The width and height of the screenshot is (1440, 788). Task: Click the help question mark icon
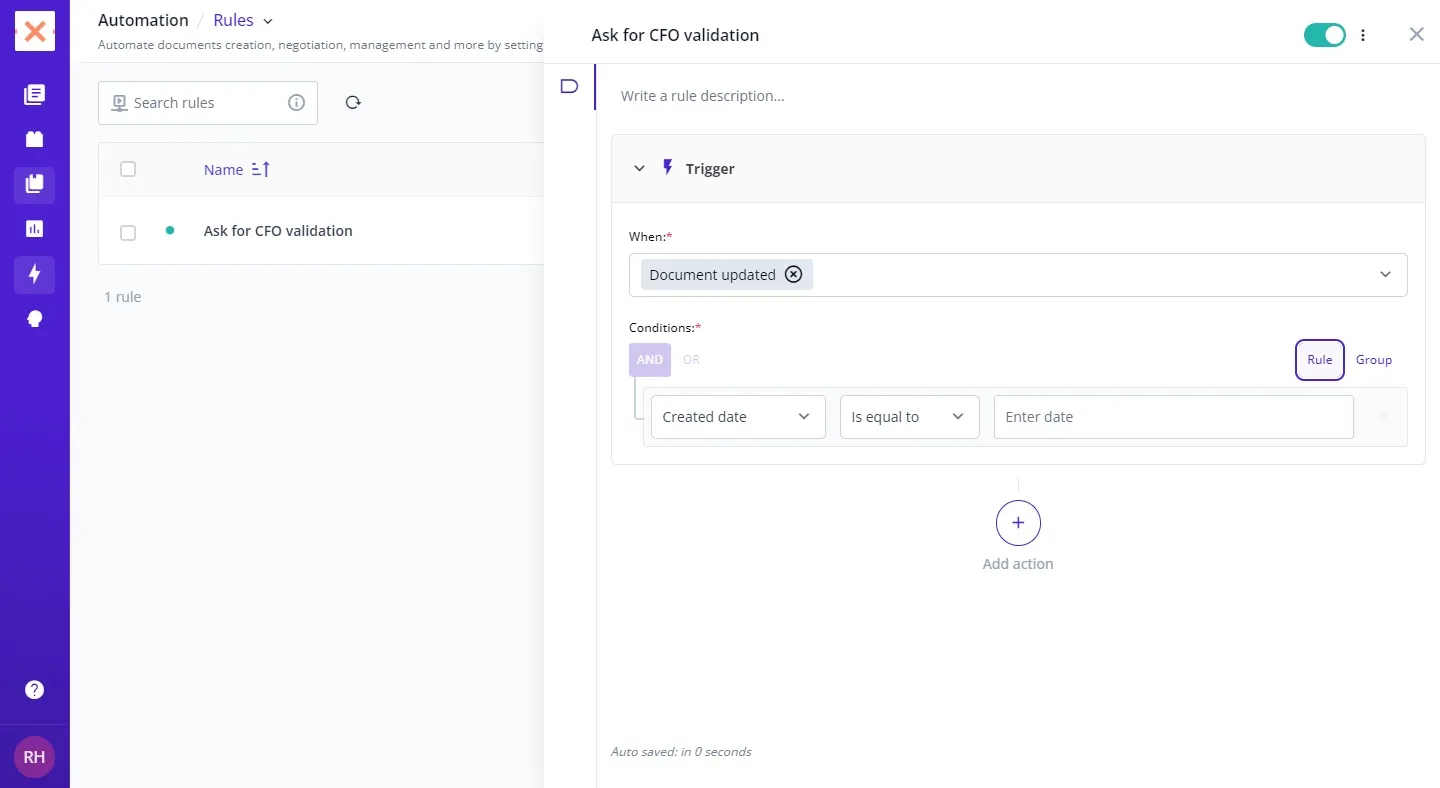tap(35, 690)
